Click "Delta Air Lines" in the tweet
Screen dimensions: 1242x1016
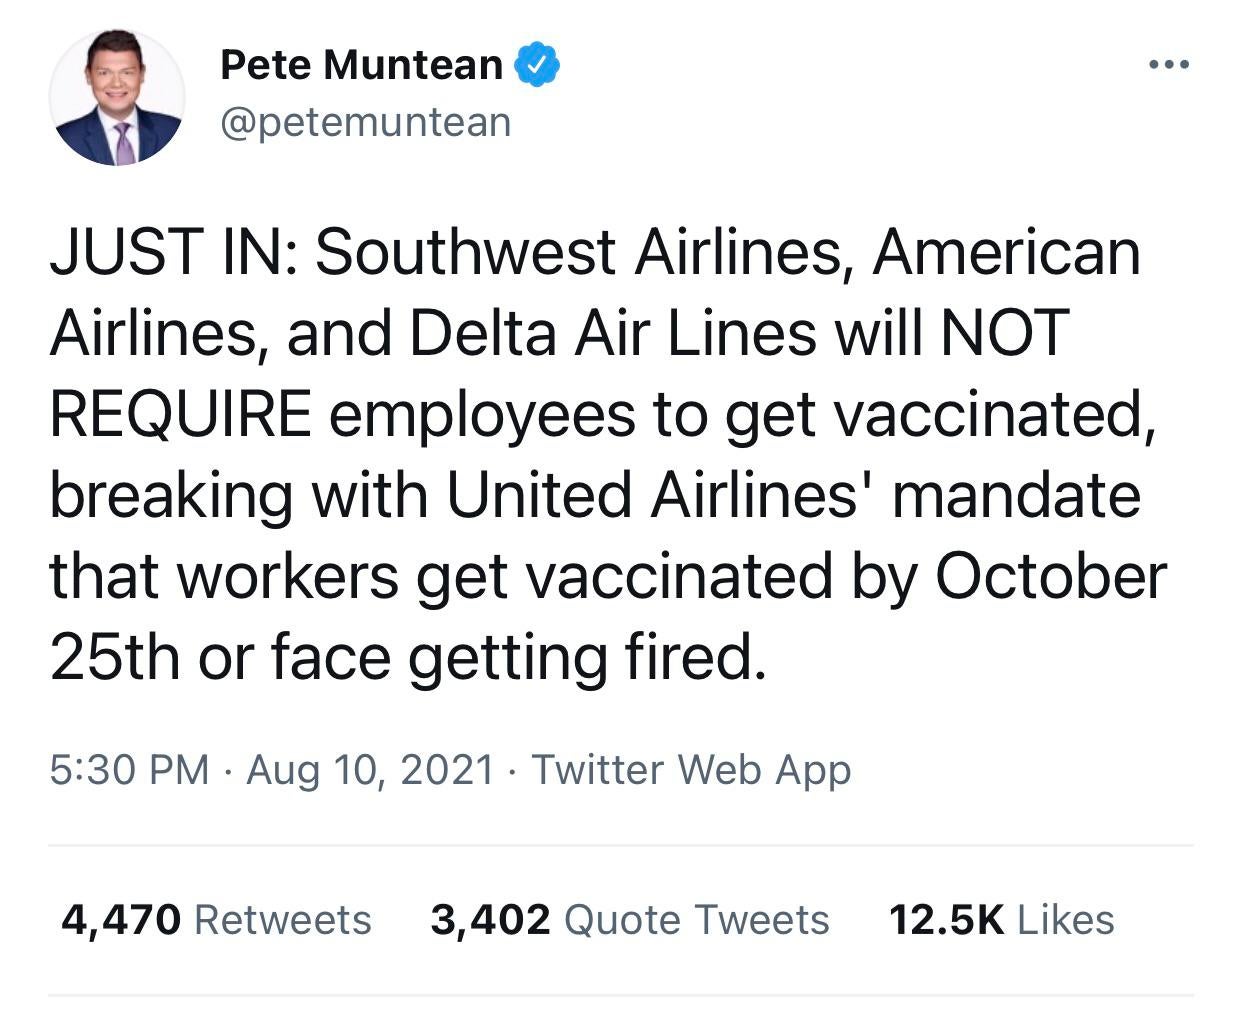coord(613,333)
